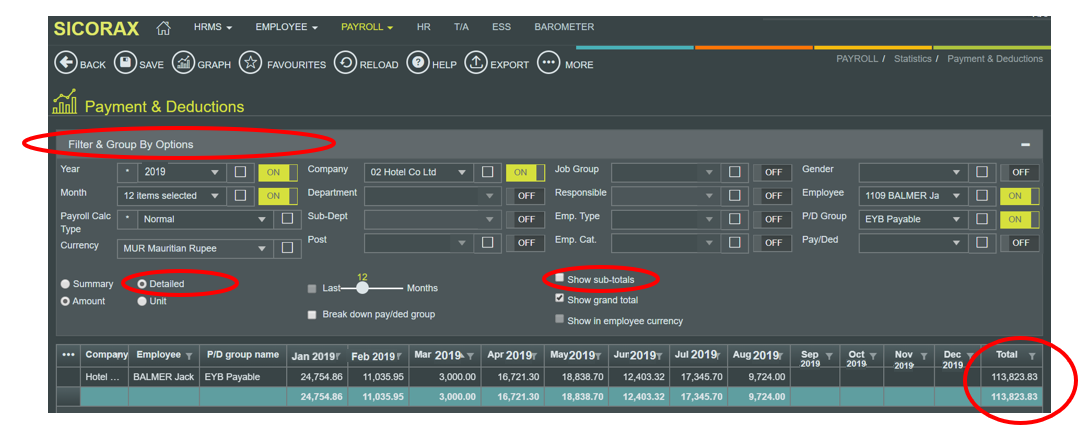Click the Export icon
1091x442 pixels.
(x=477, y=63)
